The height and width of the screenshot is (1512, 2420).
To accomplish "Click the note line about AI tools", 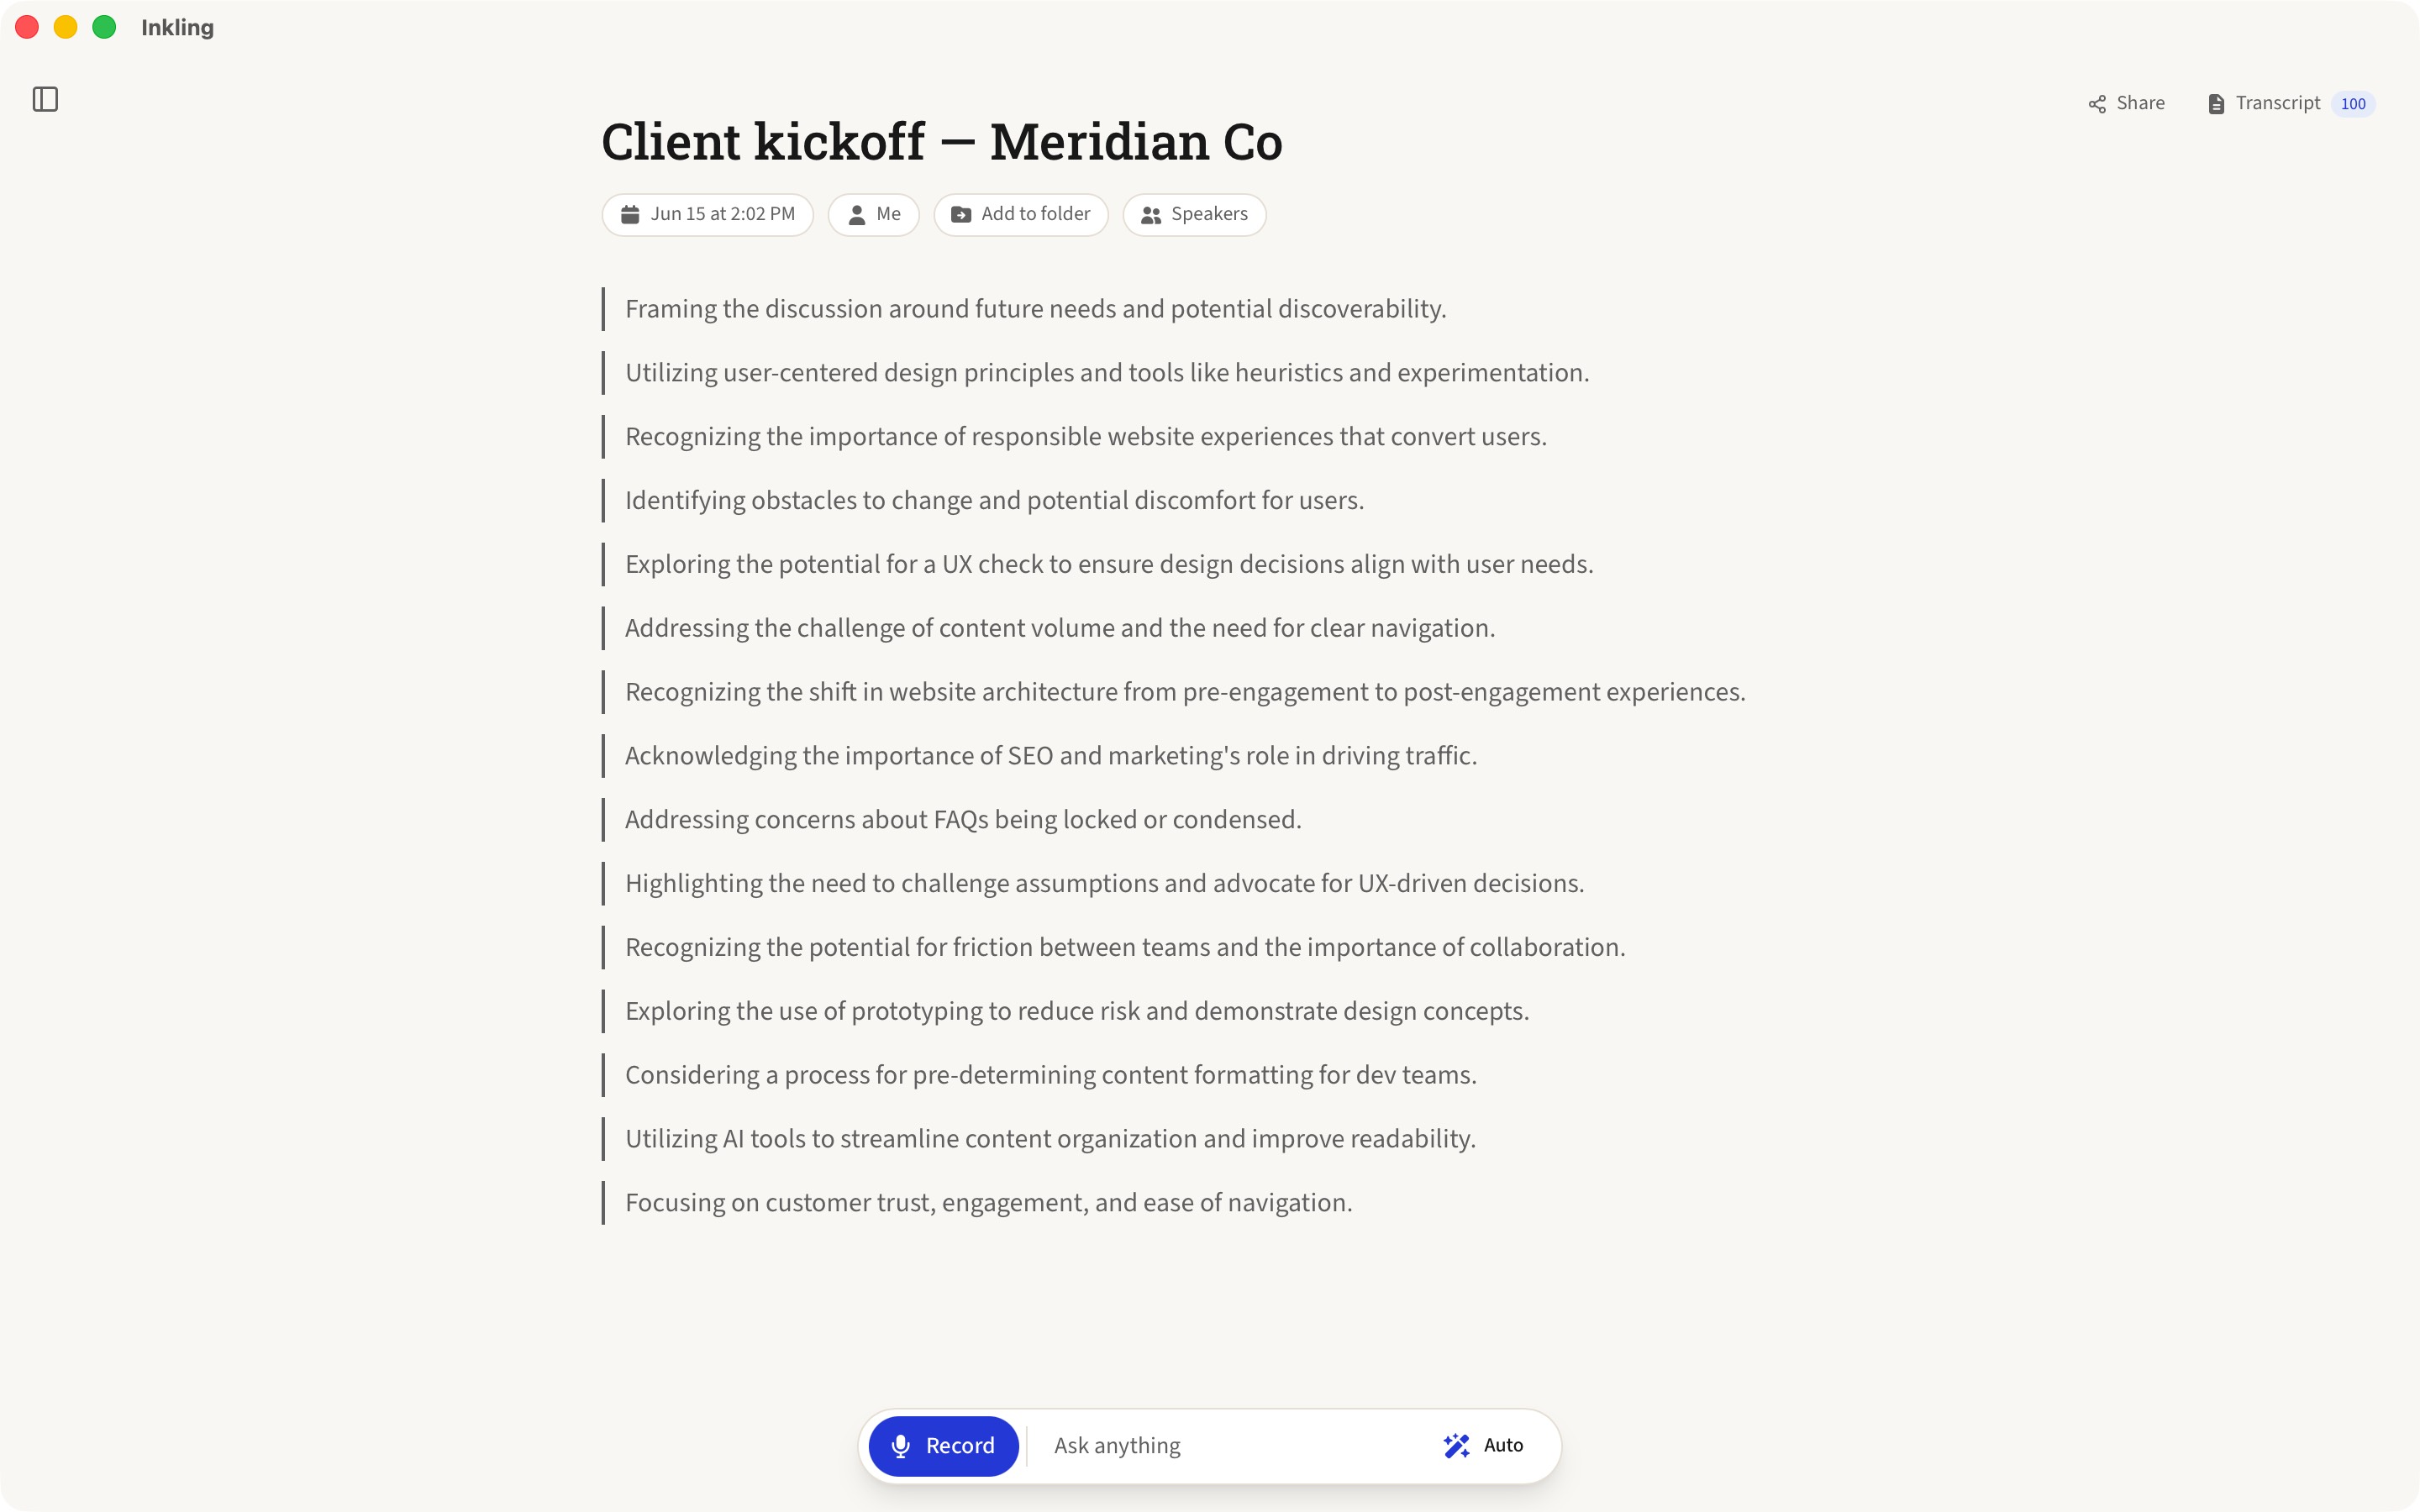I will coord(1051,1139).
